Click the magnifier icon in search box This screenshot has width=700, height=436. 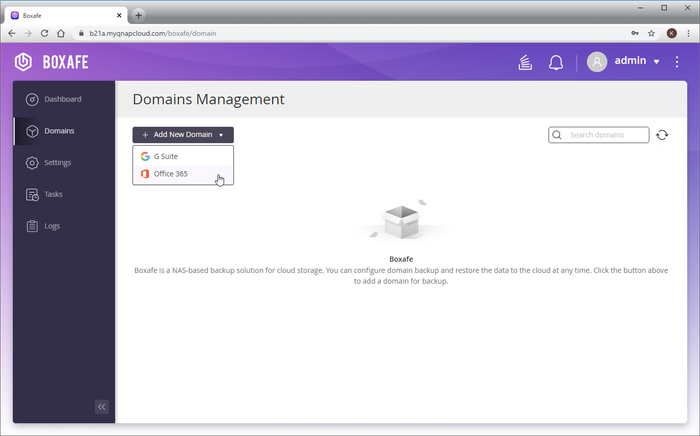tap(557, 135)
